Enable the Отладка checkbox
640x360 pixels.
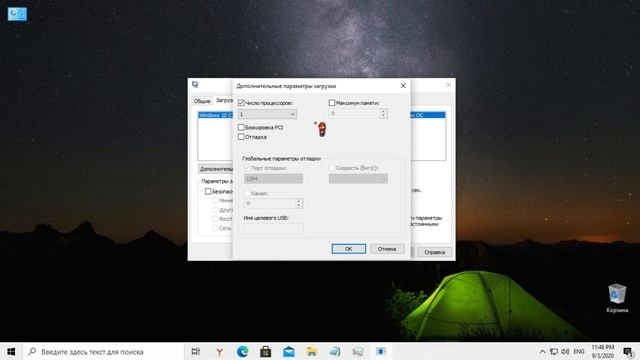[241, 137]
